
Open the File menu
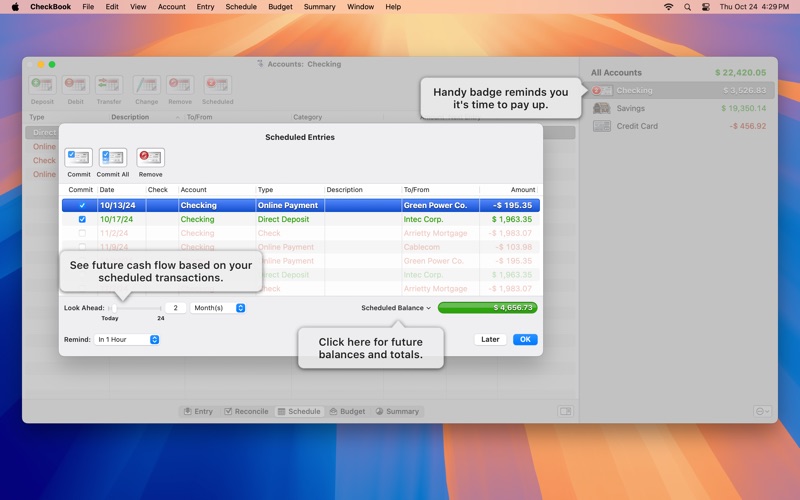point(88,7)
